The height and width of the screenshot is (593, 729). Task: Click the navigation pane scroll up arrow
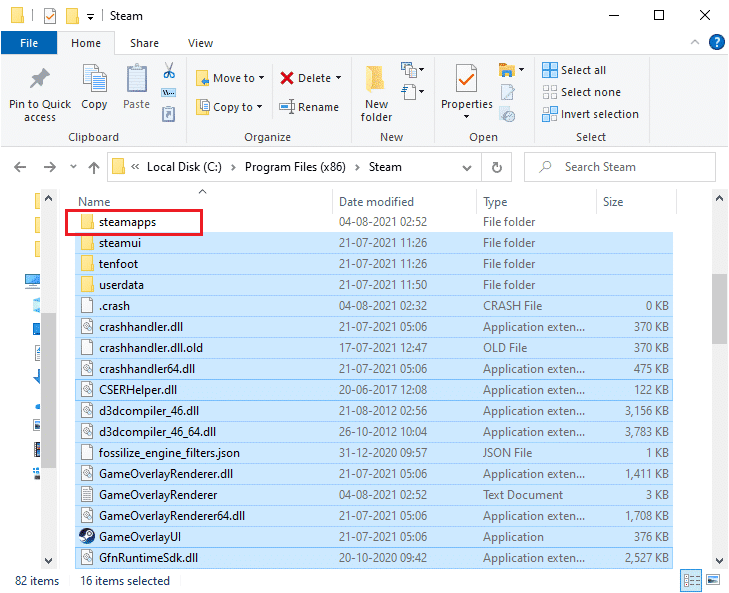pyautogui.click(x=48, y=198)
